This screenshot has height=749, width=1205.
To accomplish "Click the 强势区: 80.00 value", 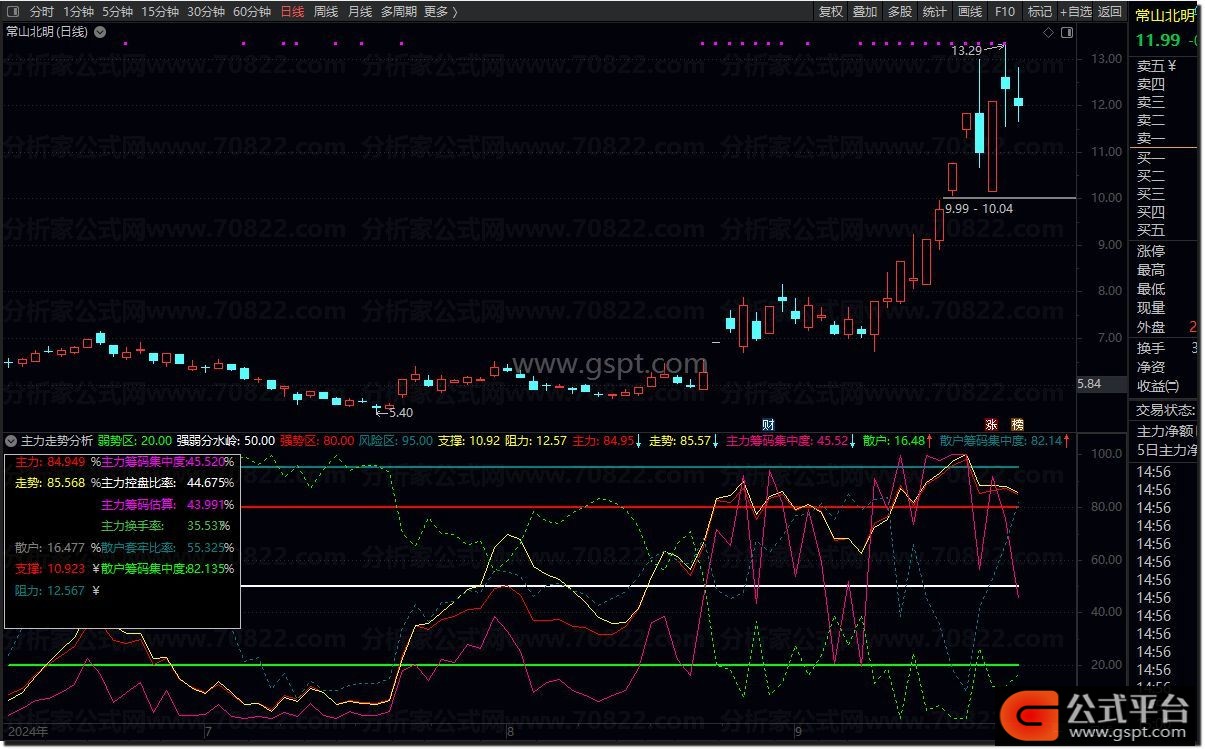I will (x=317, y=440).
